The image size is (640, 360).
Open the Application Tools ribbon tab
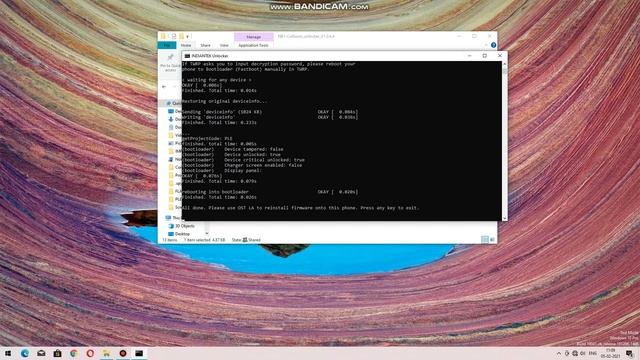253,45
